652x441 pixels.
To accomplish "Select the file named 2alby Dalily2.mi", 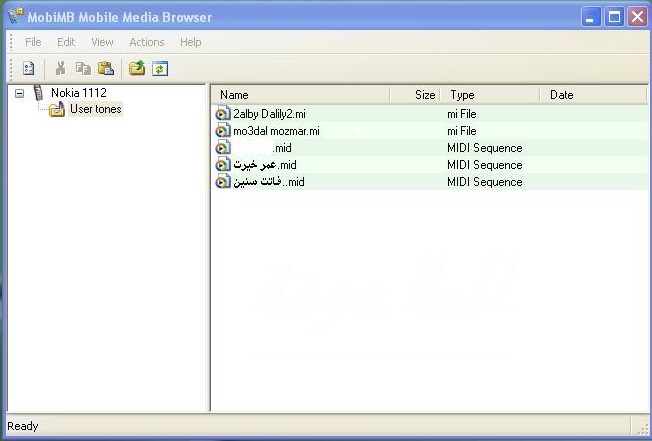I will tap(269, 114).
